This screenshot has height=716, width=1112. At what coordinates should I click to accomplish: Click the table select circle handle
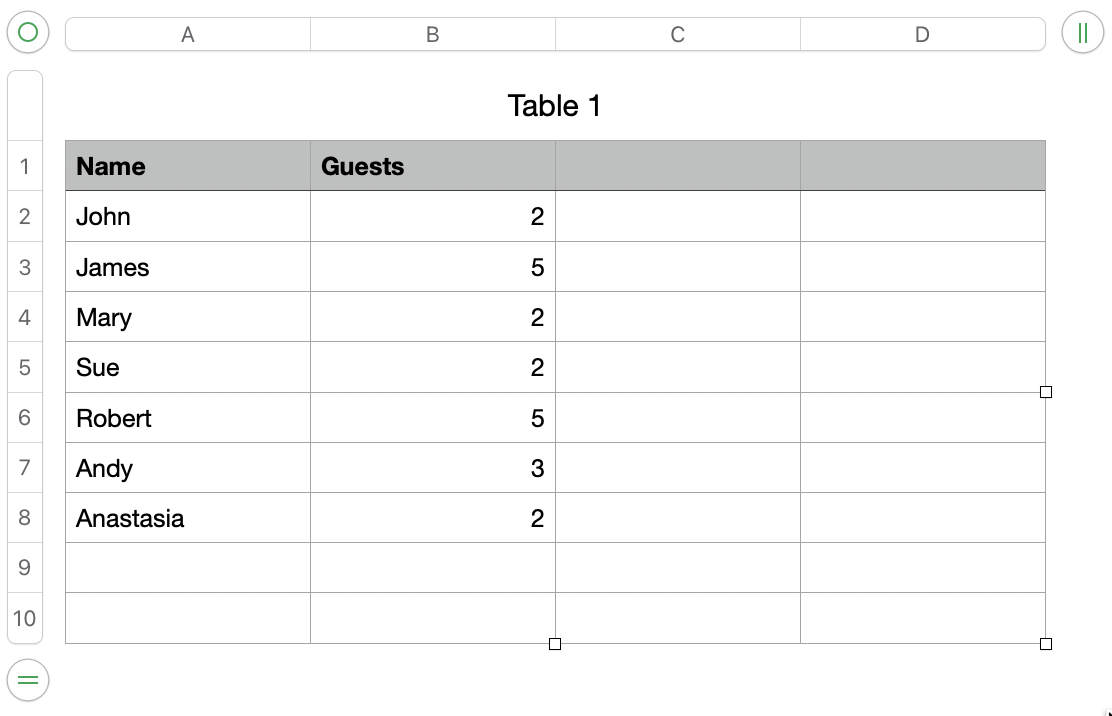coord(28,33)
